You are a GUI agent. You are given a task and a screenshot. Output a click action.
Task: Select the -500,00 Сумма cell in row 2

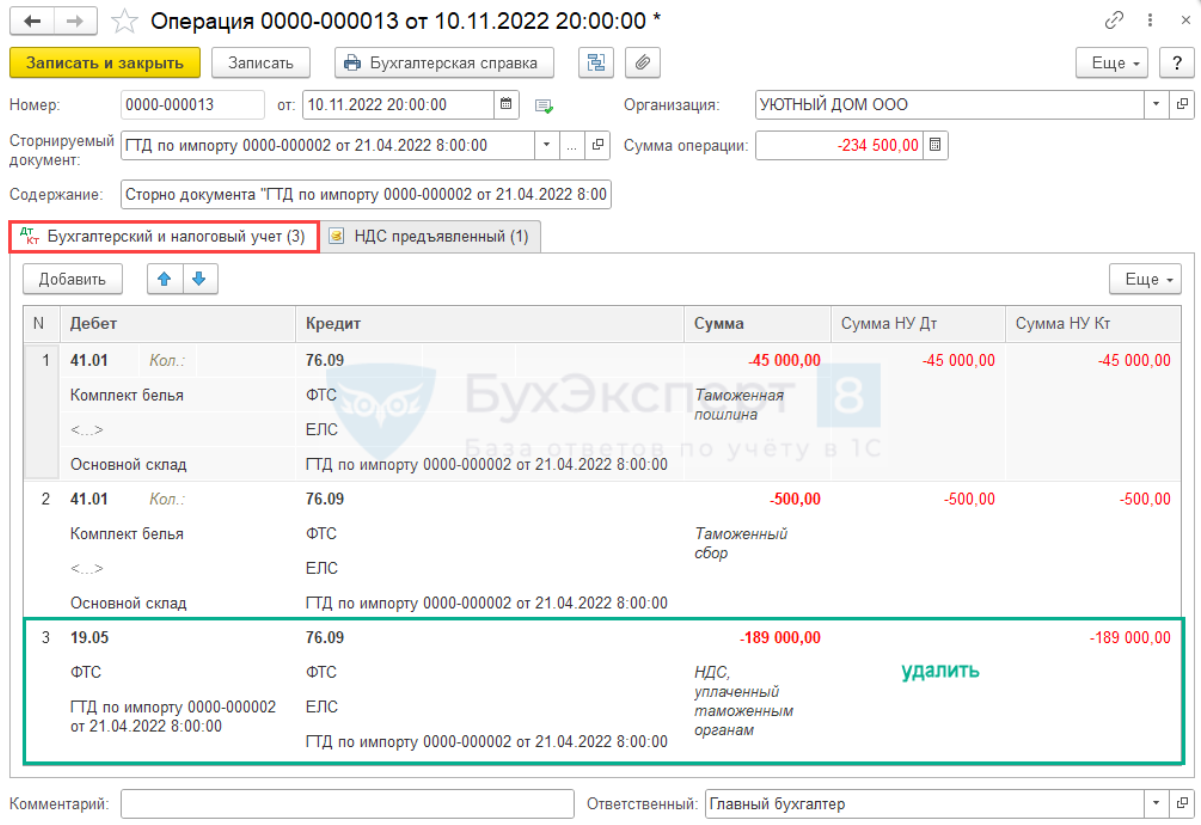pyautogui.click(x=757, y=499)
